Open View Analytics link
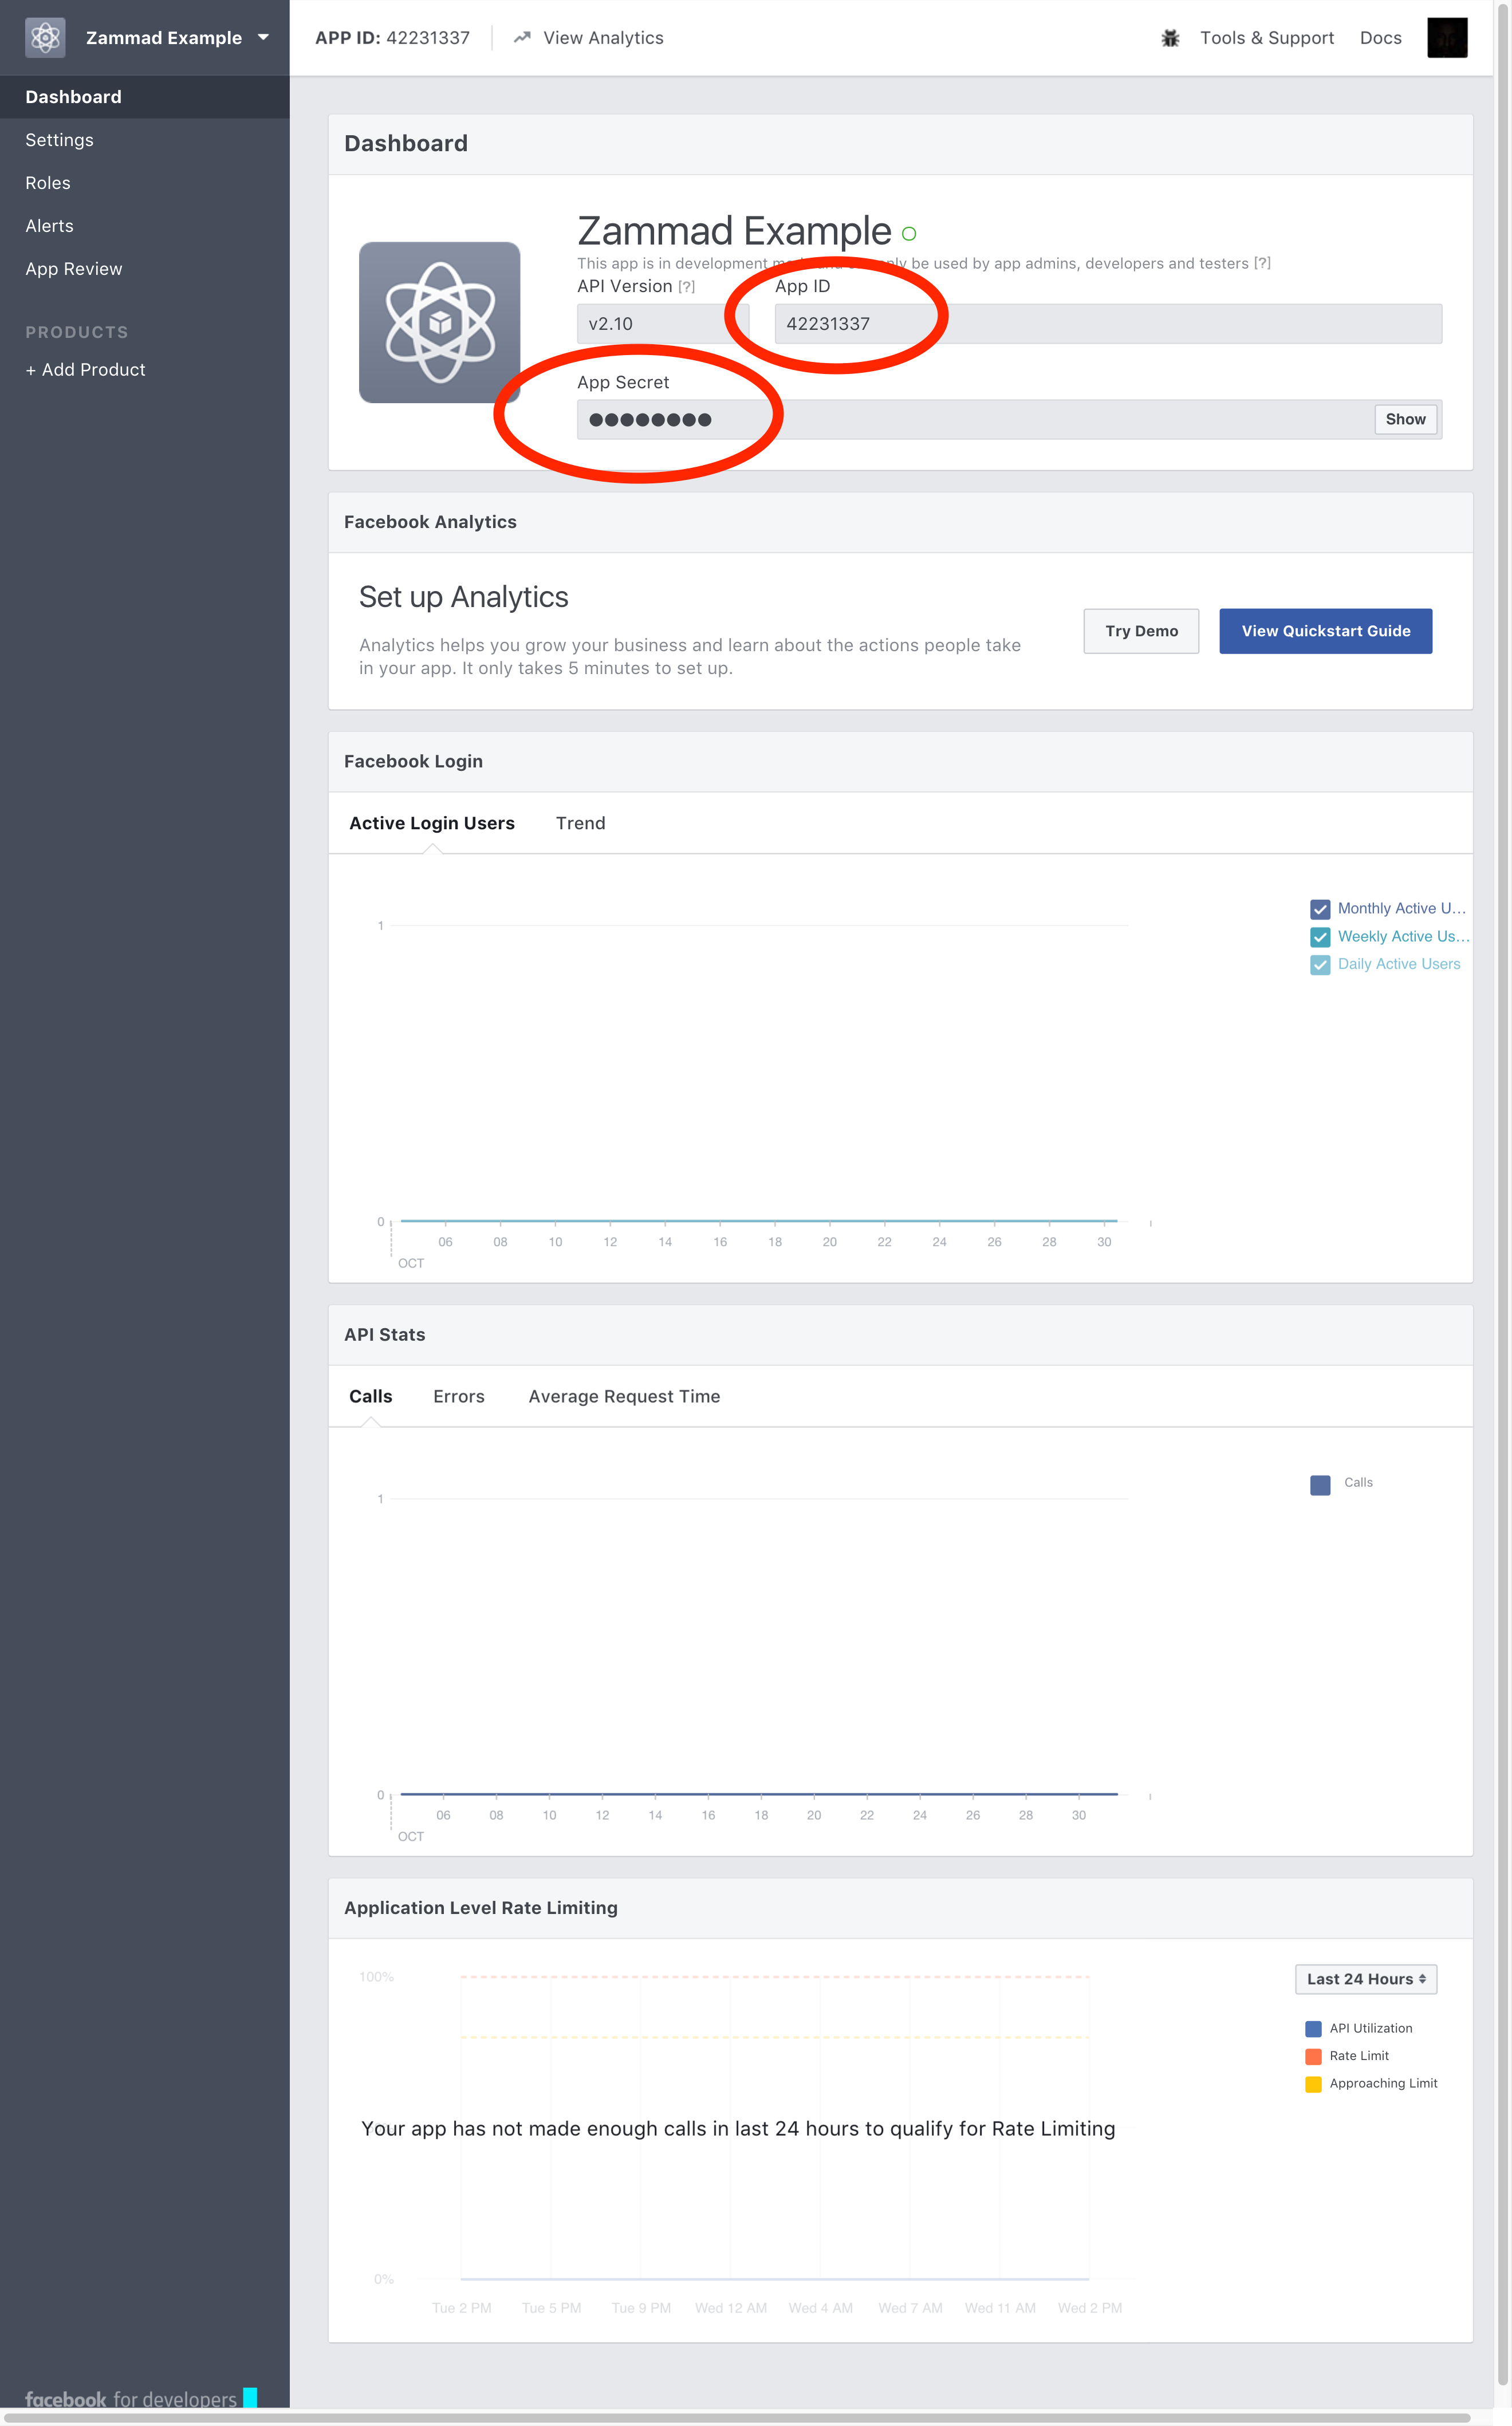 coord(603,38)
